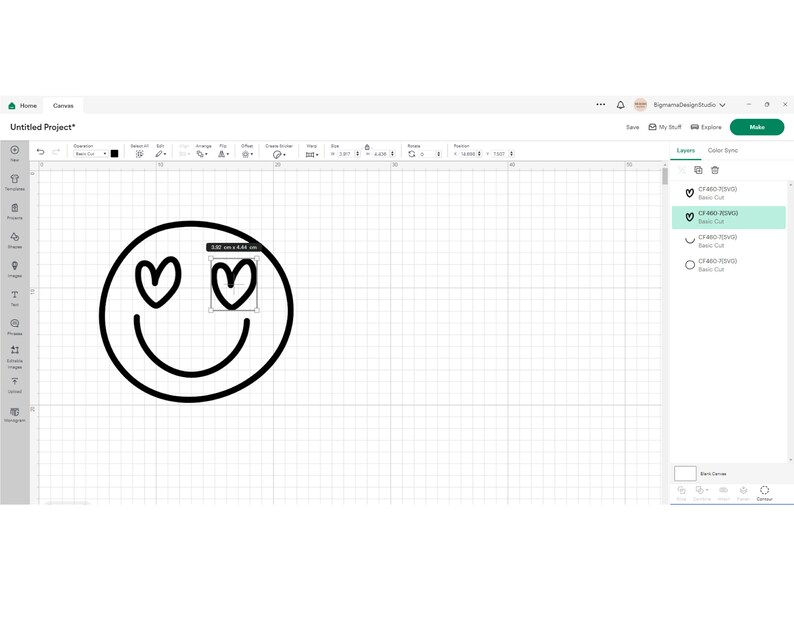794x638 pixels.
Task: Click the Contour tool
Action: coord(765,493)
